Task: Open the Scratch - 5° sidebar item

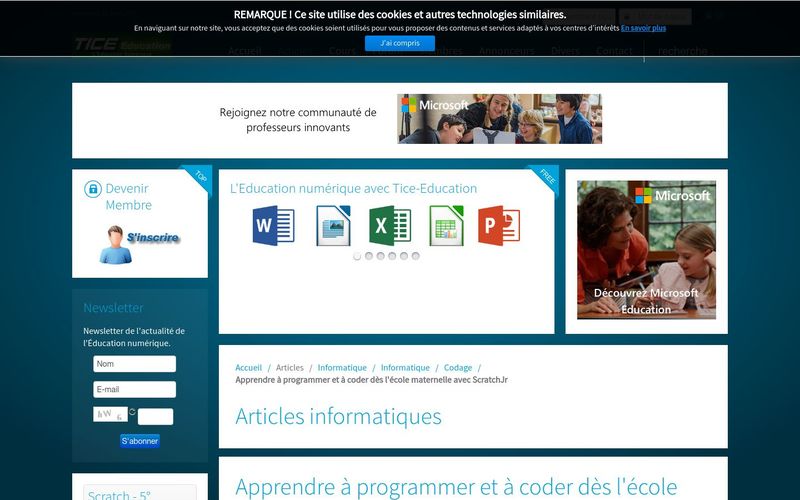Action: click(119, 495)
